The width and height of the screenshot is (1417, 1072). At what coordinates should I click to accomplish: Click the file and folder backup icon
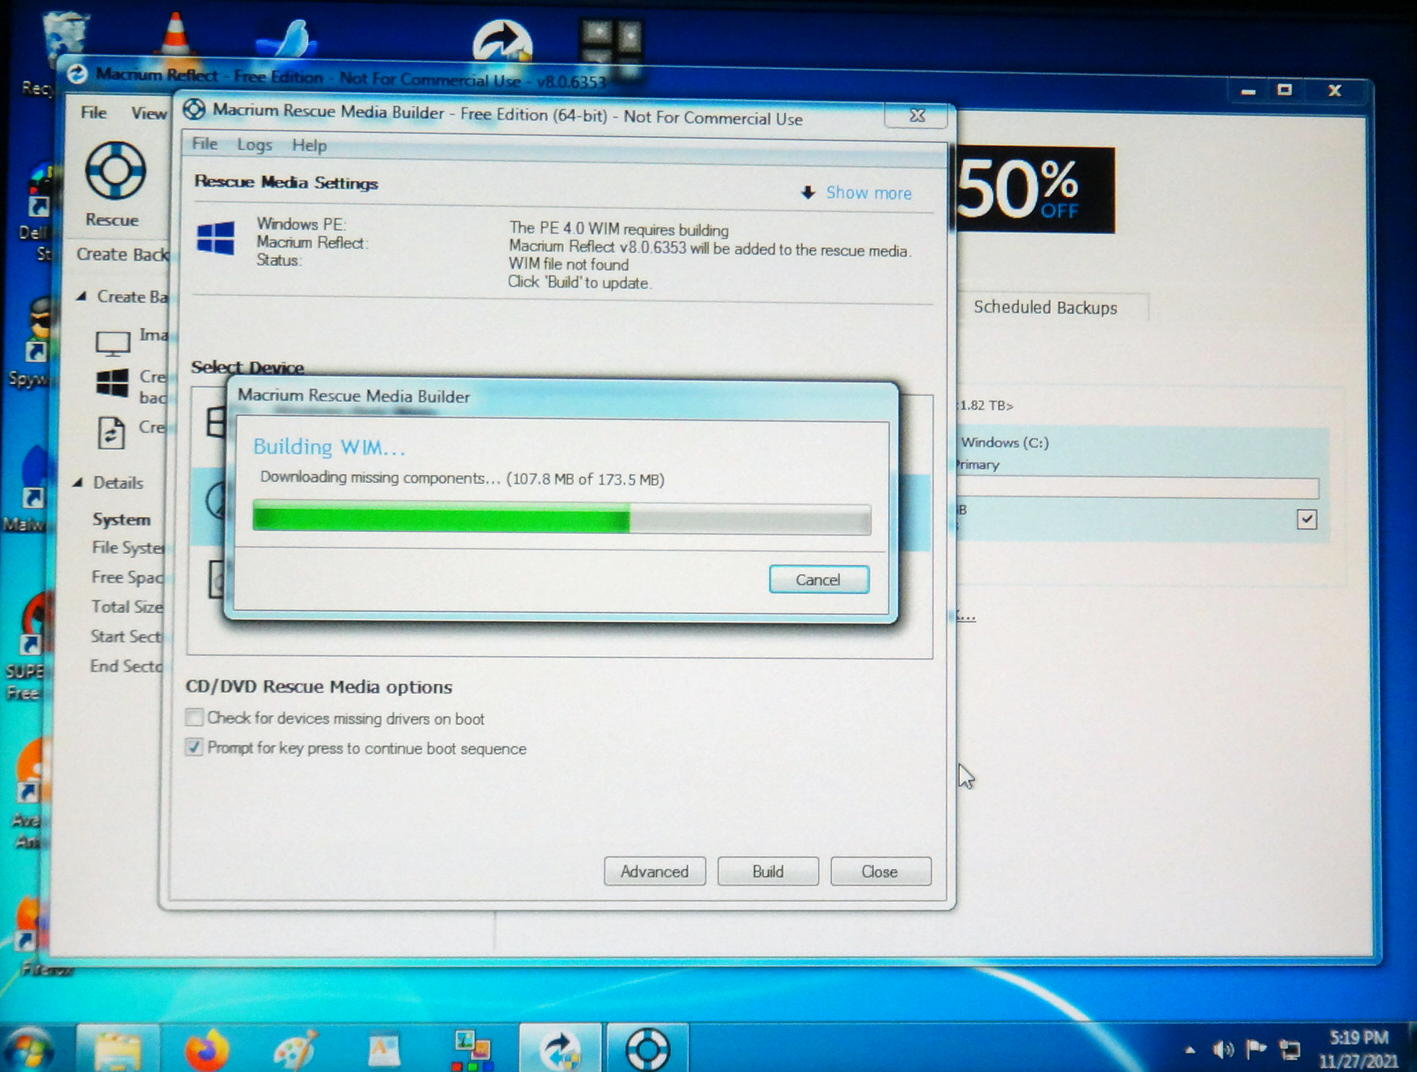tap(111, 432)
